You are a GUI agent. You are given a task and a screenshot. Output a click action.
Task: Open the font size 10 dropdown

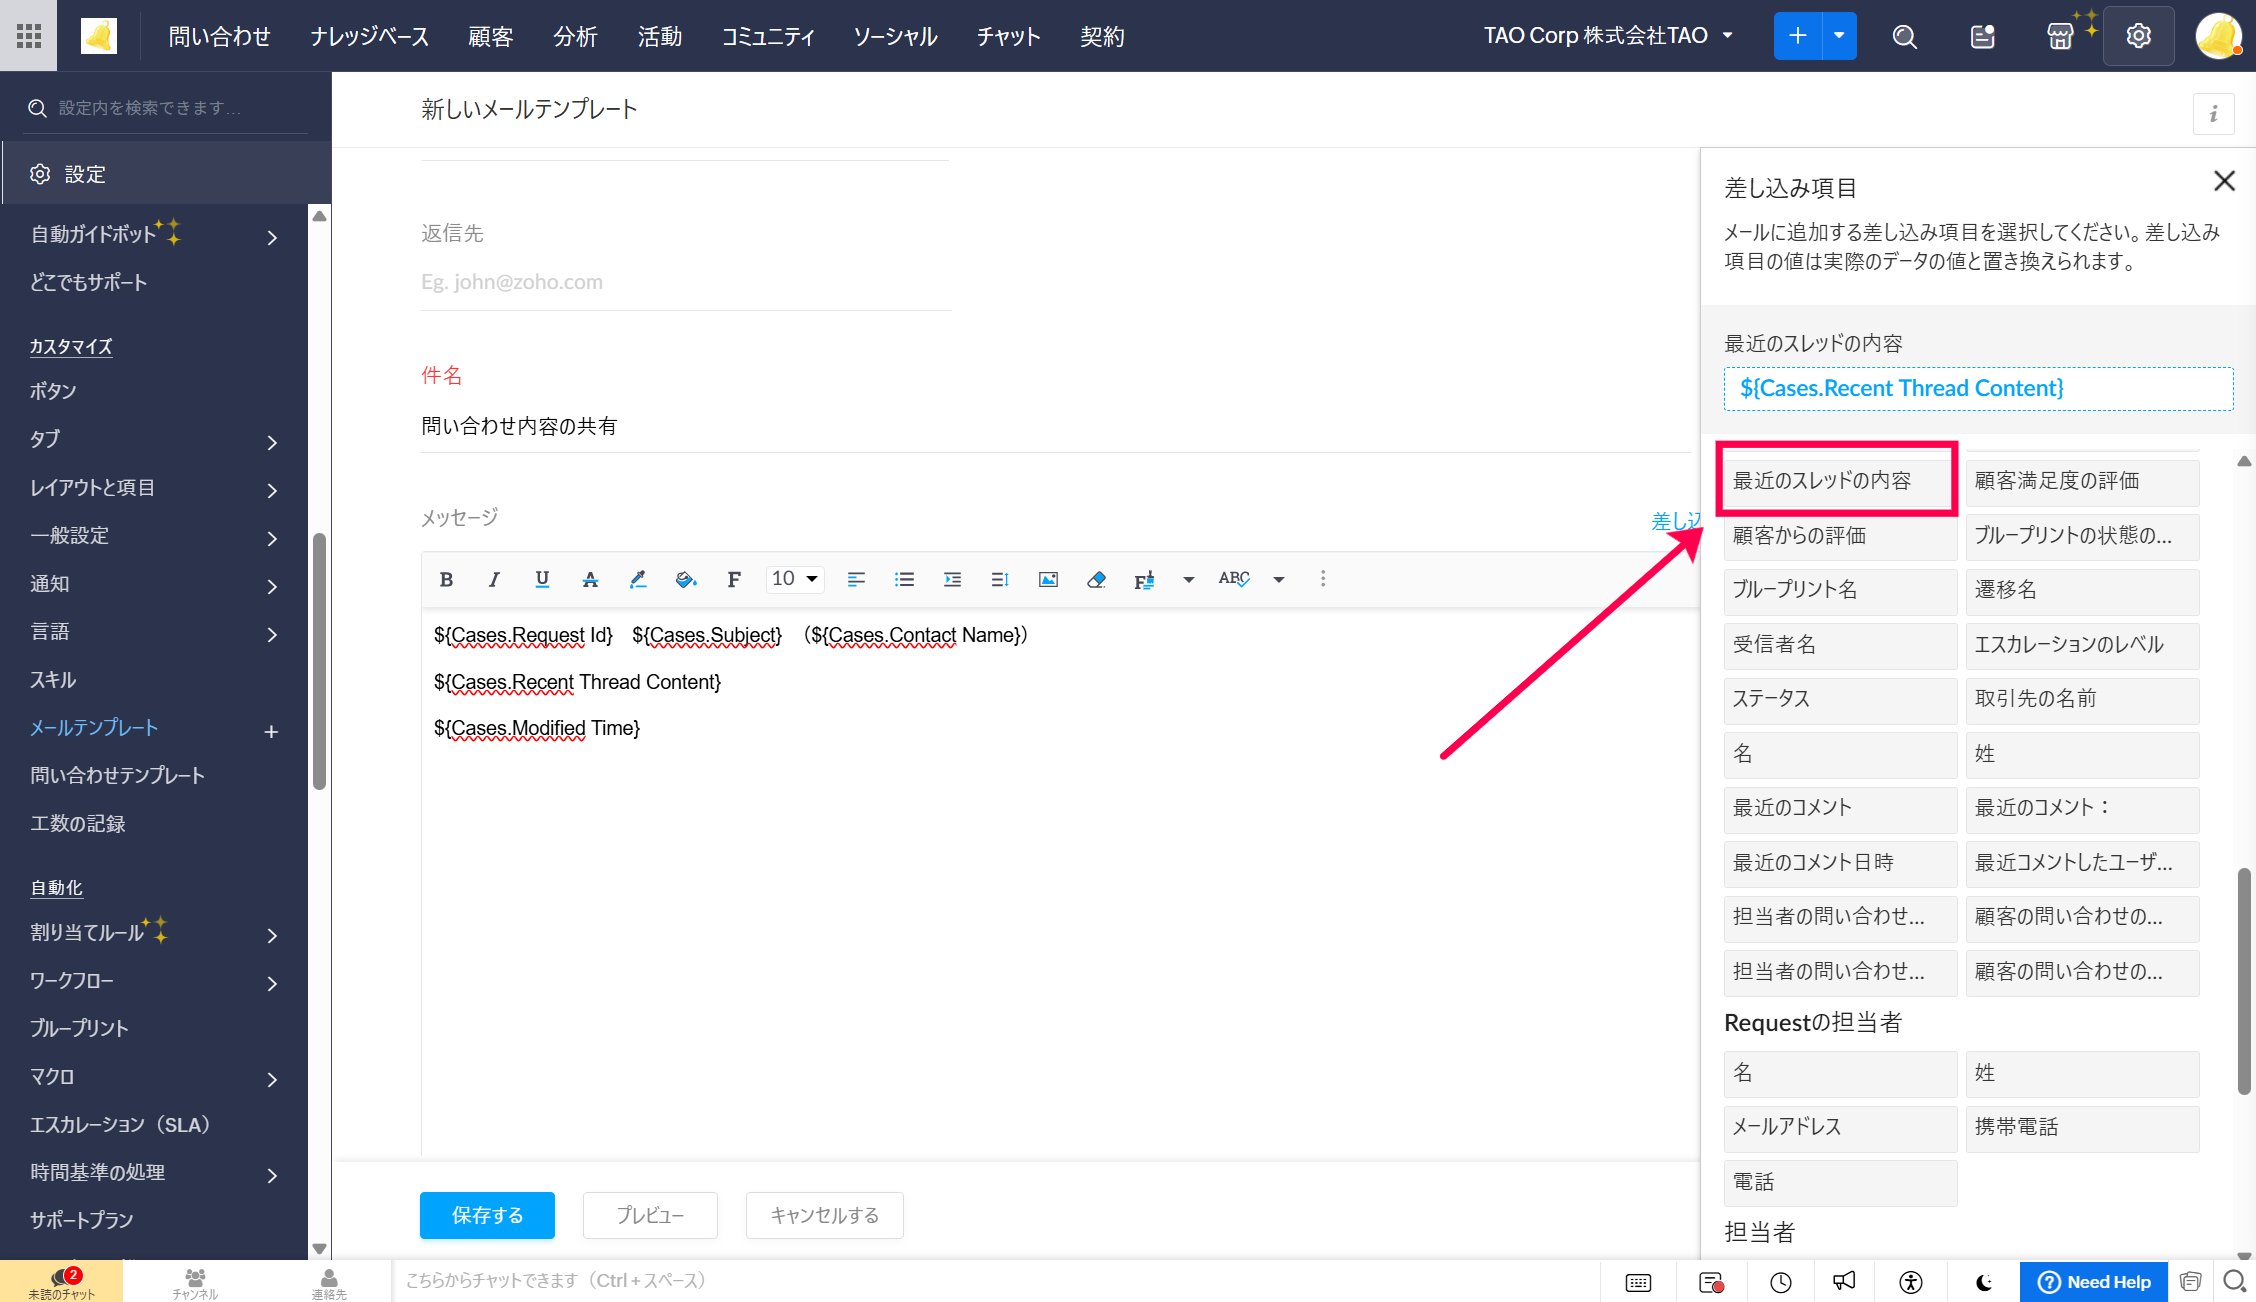[x=795, y=579]
